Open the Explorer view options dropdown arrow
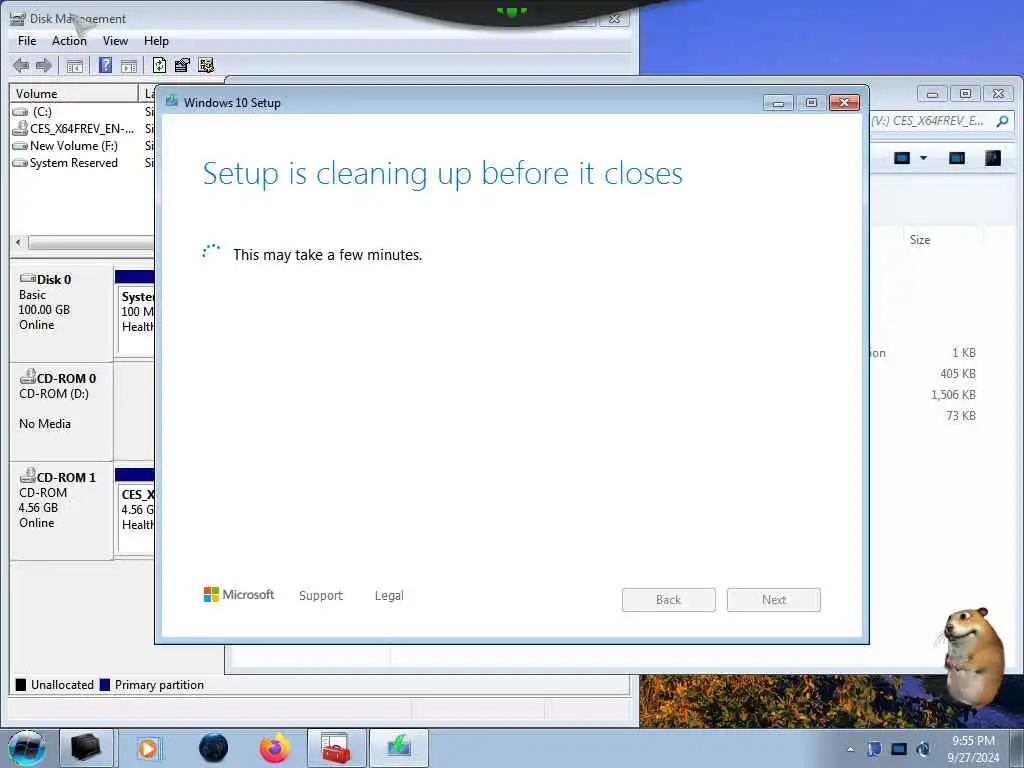The width and height of the screenshot is (1024, 768). point(923,158)
